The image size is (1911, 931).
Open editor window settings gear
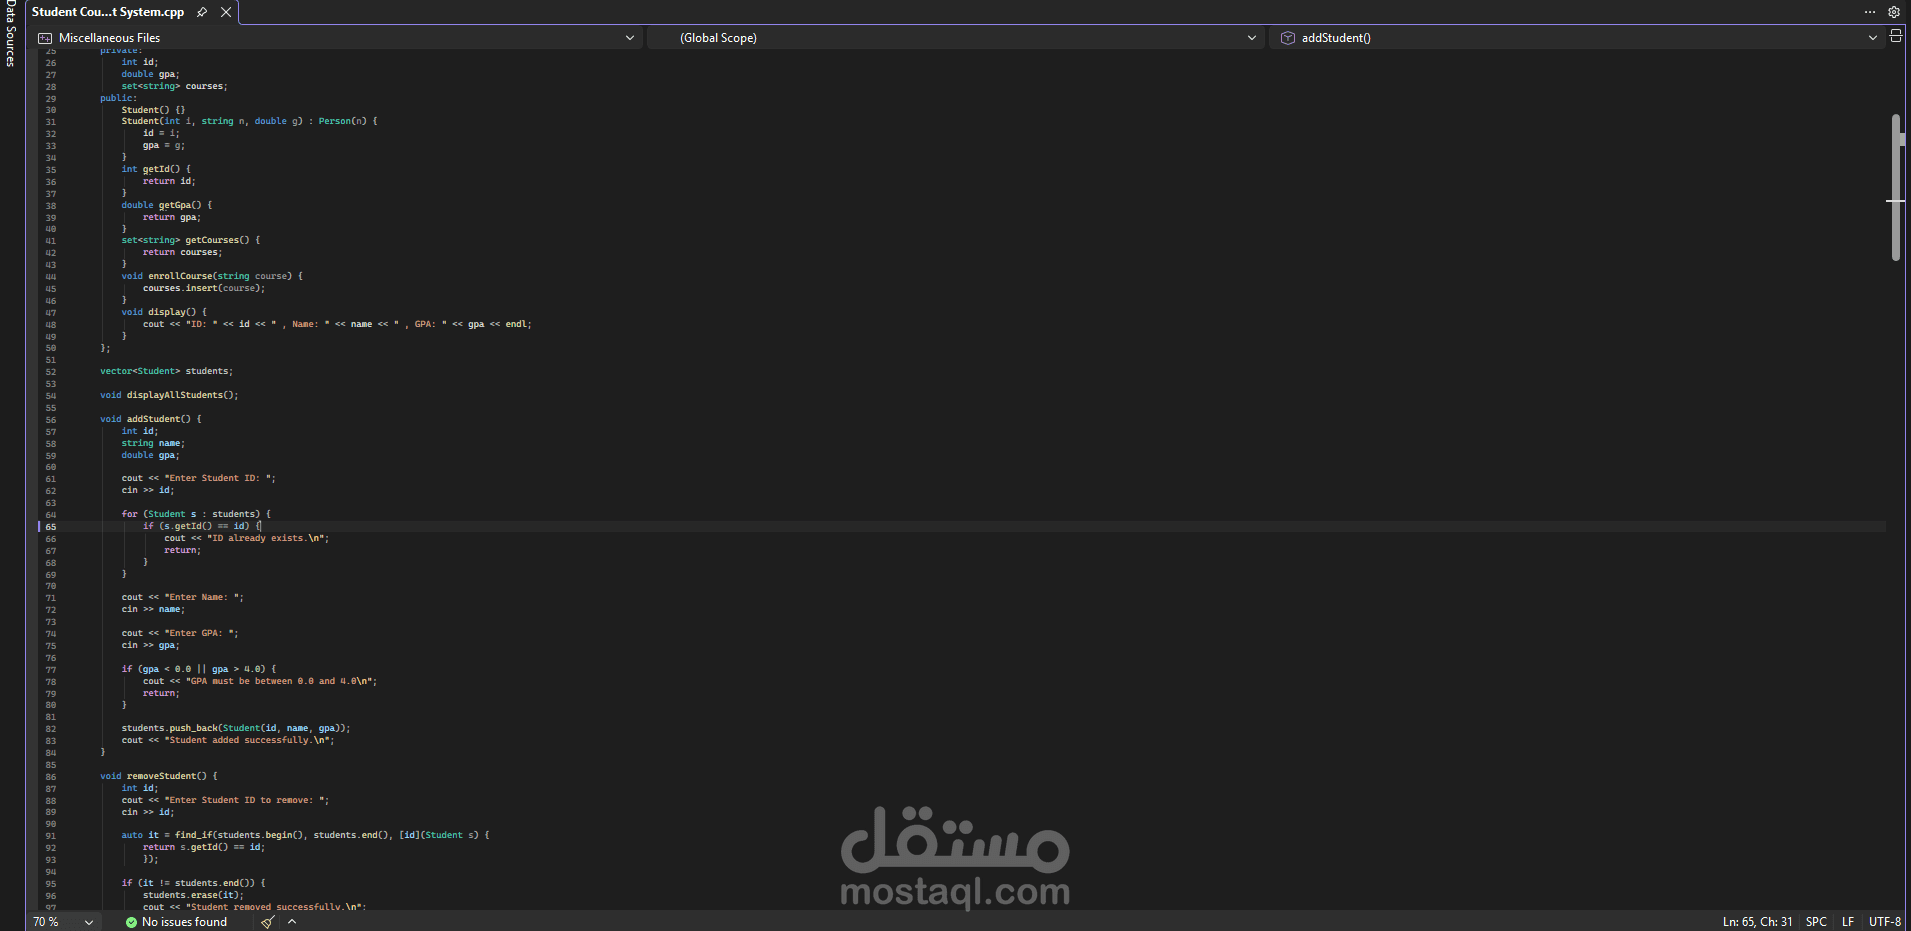pyautogui.click(x=1894, y=12)
